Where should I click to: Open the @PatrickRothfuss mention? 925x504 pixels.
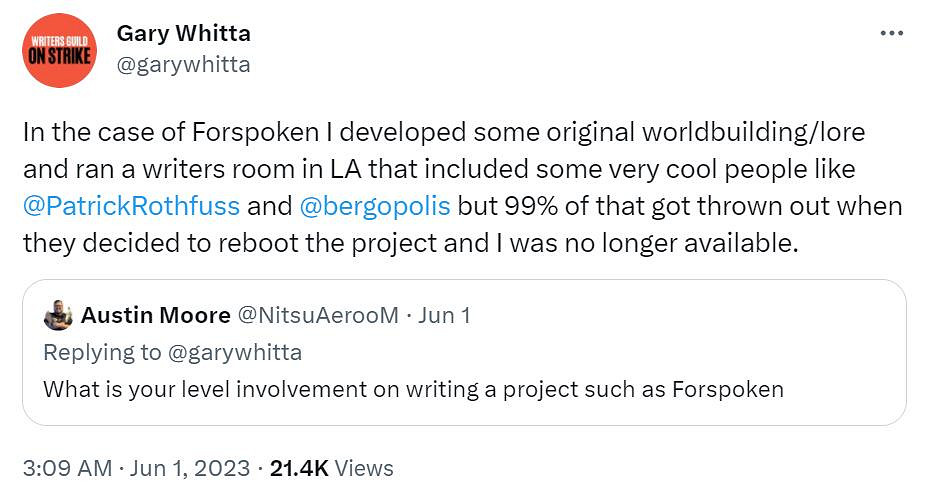[x=131, y=207]
